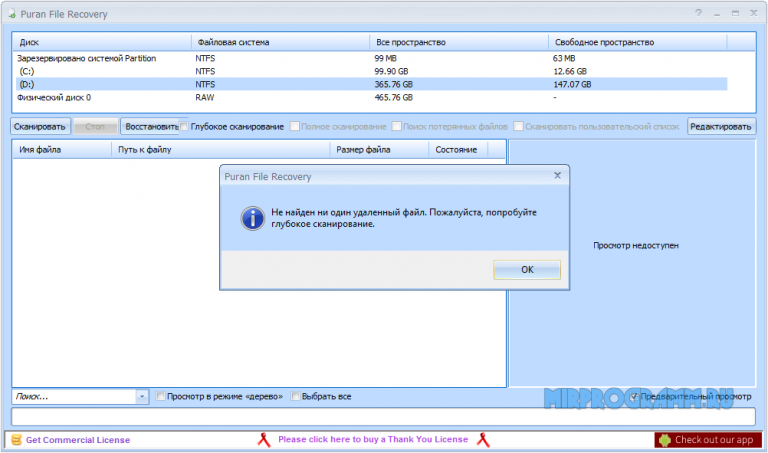Click the Редактировать button
The image size is (768, 453).
pos(721,126)
